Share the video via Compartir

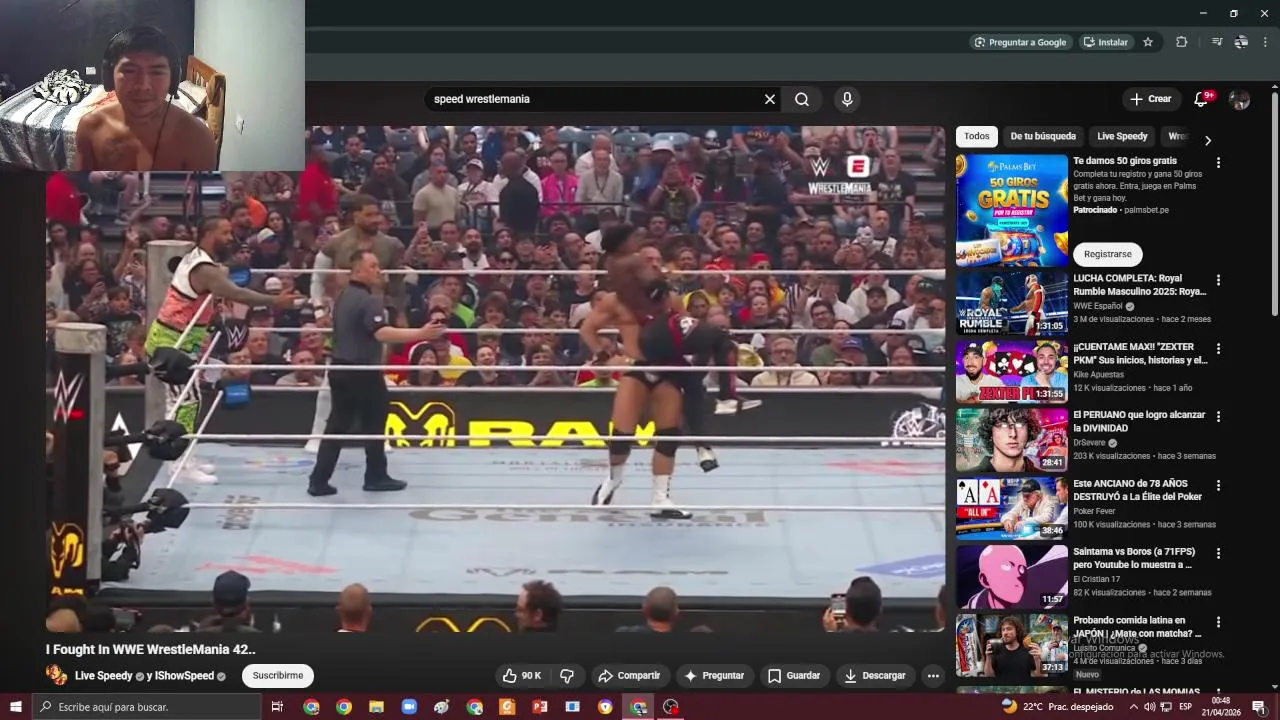pos(630,676)
